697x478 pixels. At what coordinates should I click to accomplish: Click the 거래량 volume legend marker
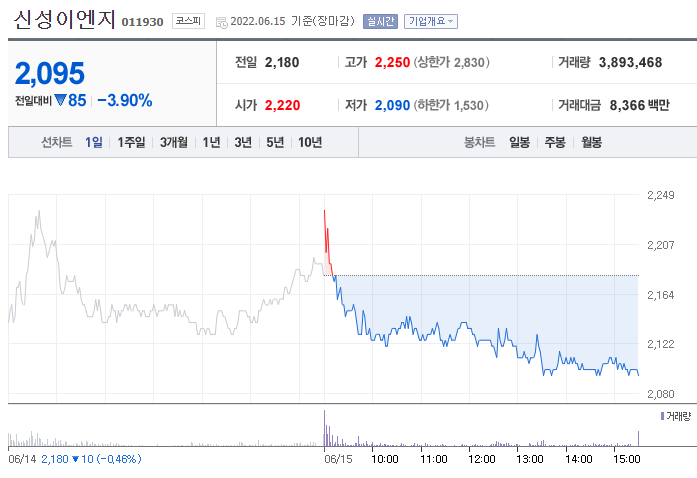662,416
